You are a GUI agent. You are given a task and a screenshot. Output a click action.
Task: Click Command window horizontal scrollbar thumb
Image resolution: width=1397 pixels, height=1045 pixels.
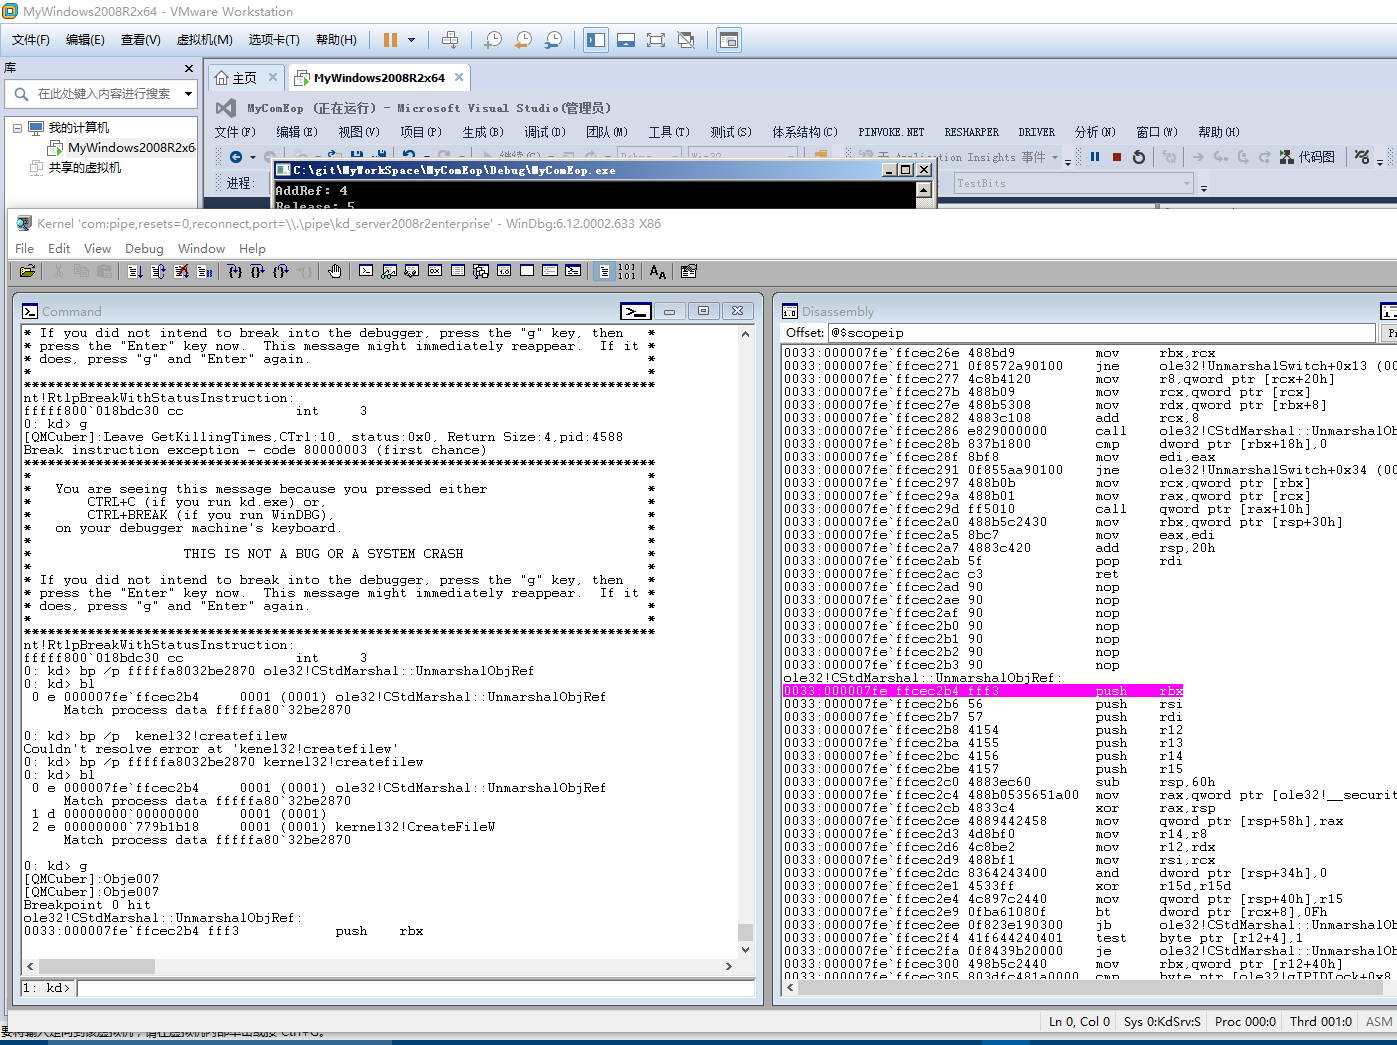[x=97, y=966]
